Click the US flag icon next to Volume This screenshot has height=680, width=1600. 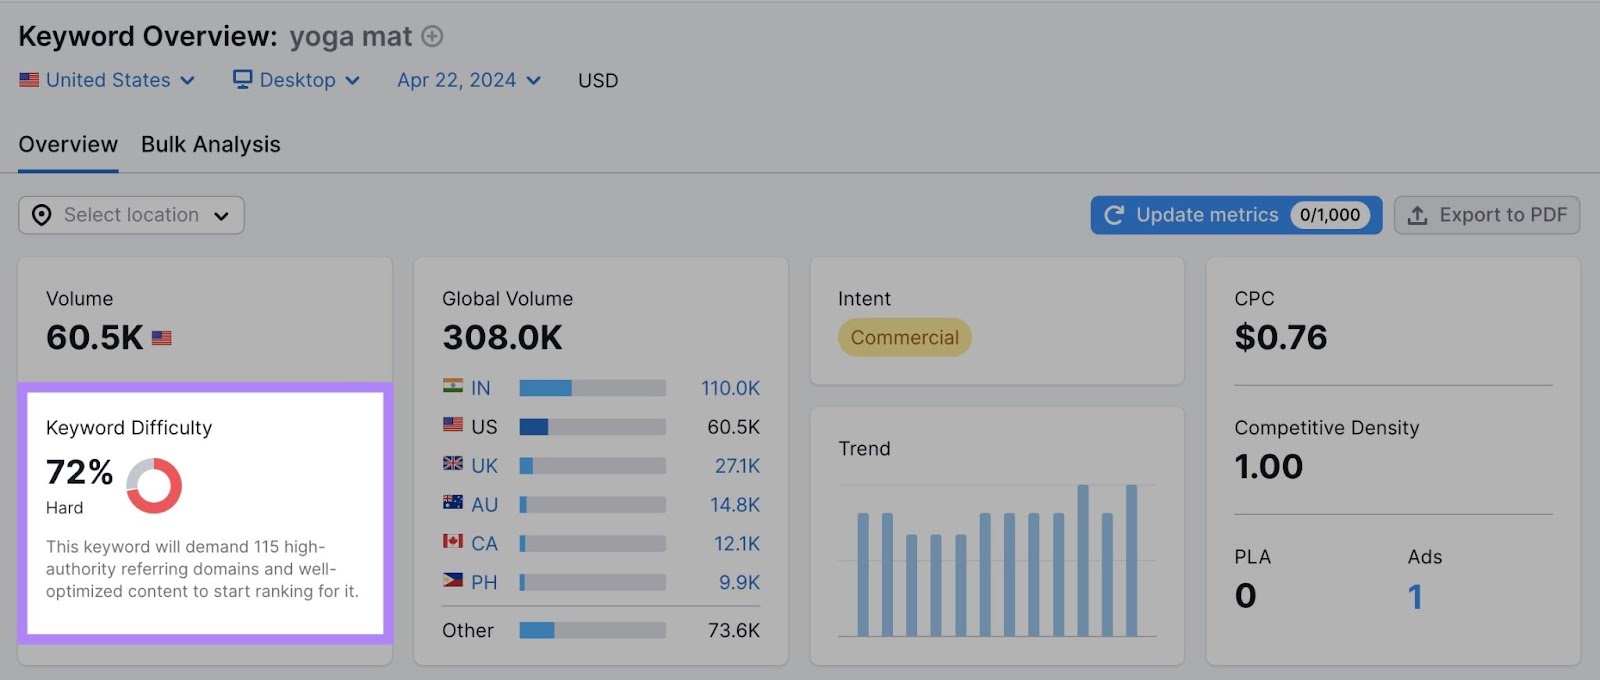(x=161, y=339)
